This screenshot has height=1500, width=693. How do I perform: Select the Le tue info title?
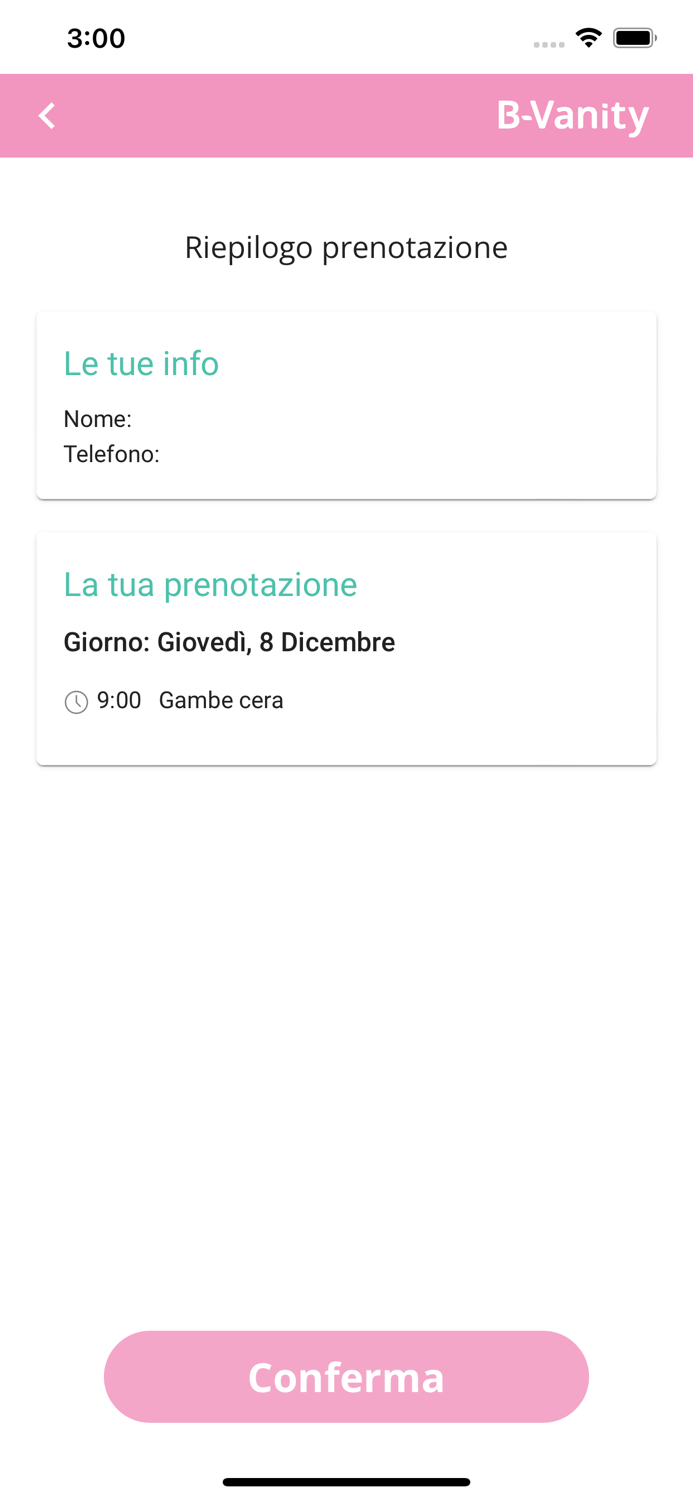(x=141, y=363)
